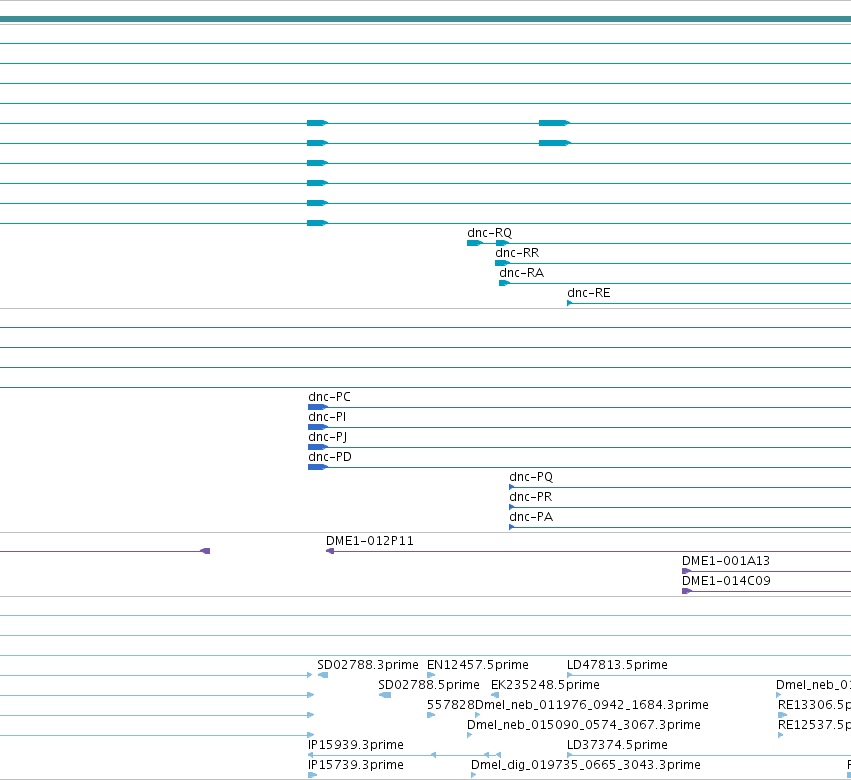This screenshot has height=780, width=851.
Task: Select the dnc-RQ transcript label
Action: (x=489, y=233)
